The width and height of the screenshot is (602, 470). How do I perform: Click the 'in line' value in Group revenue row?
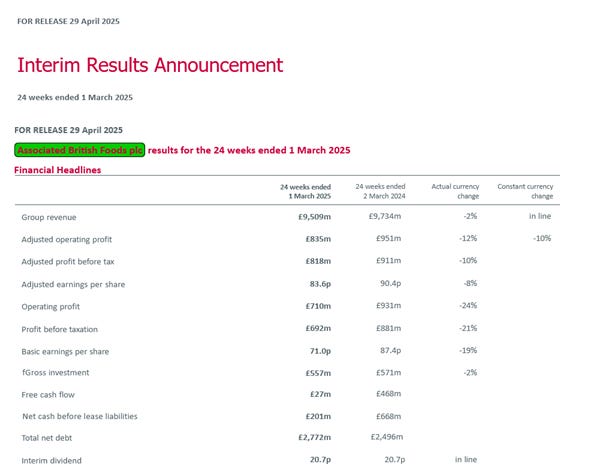[540, 216]
